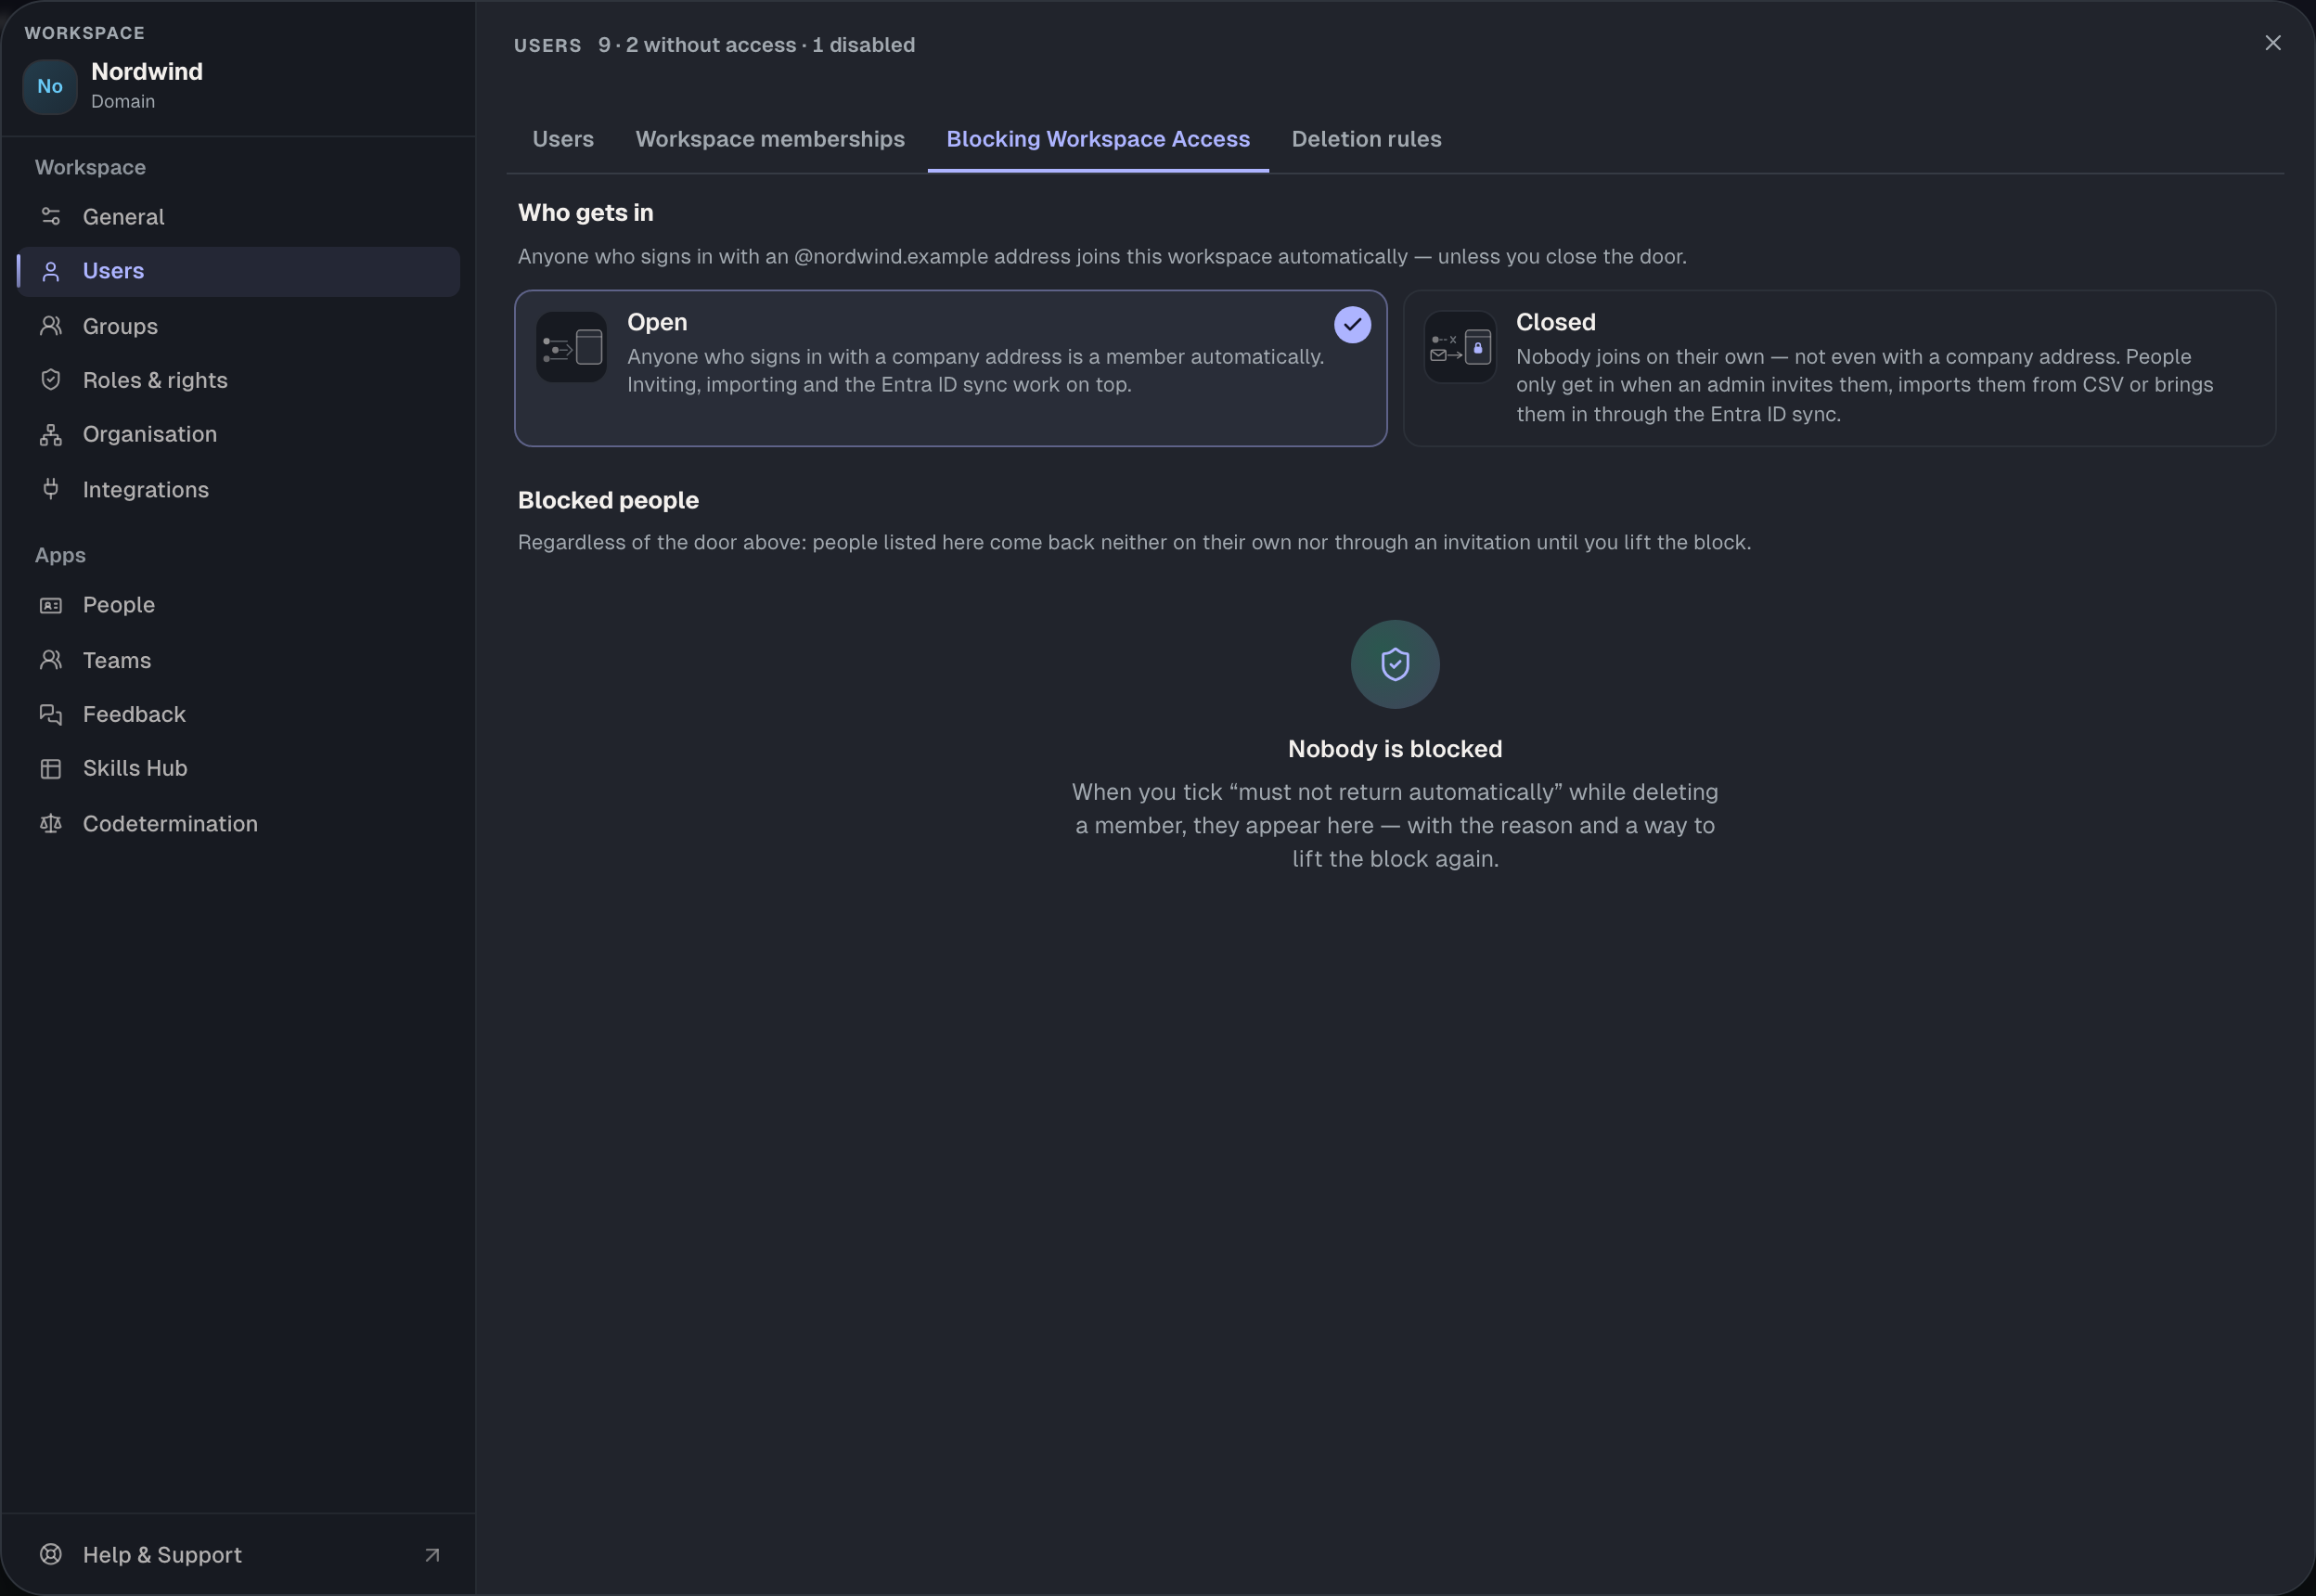Click the Organisation hierarchy icon
Image resolution: width=2316 pixels, height=1596 pixels.
tap(51, 434)
